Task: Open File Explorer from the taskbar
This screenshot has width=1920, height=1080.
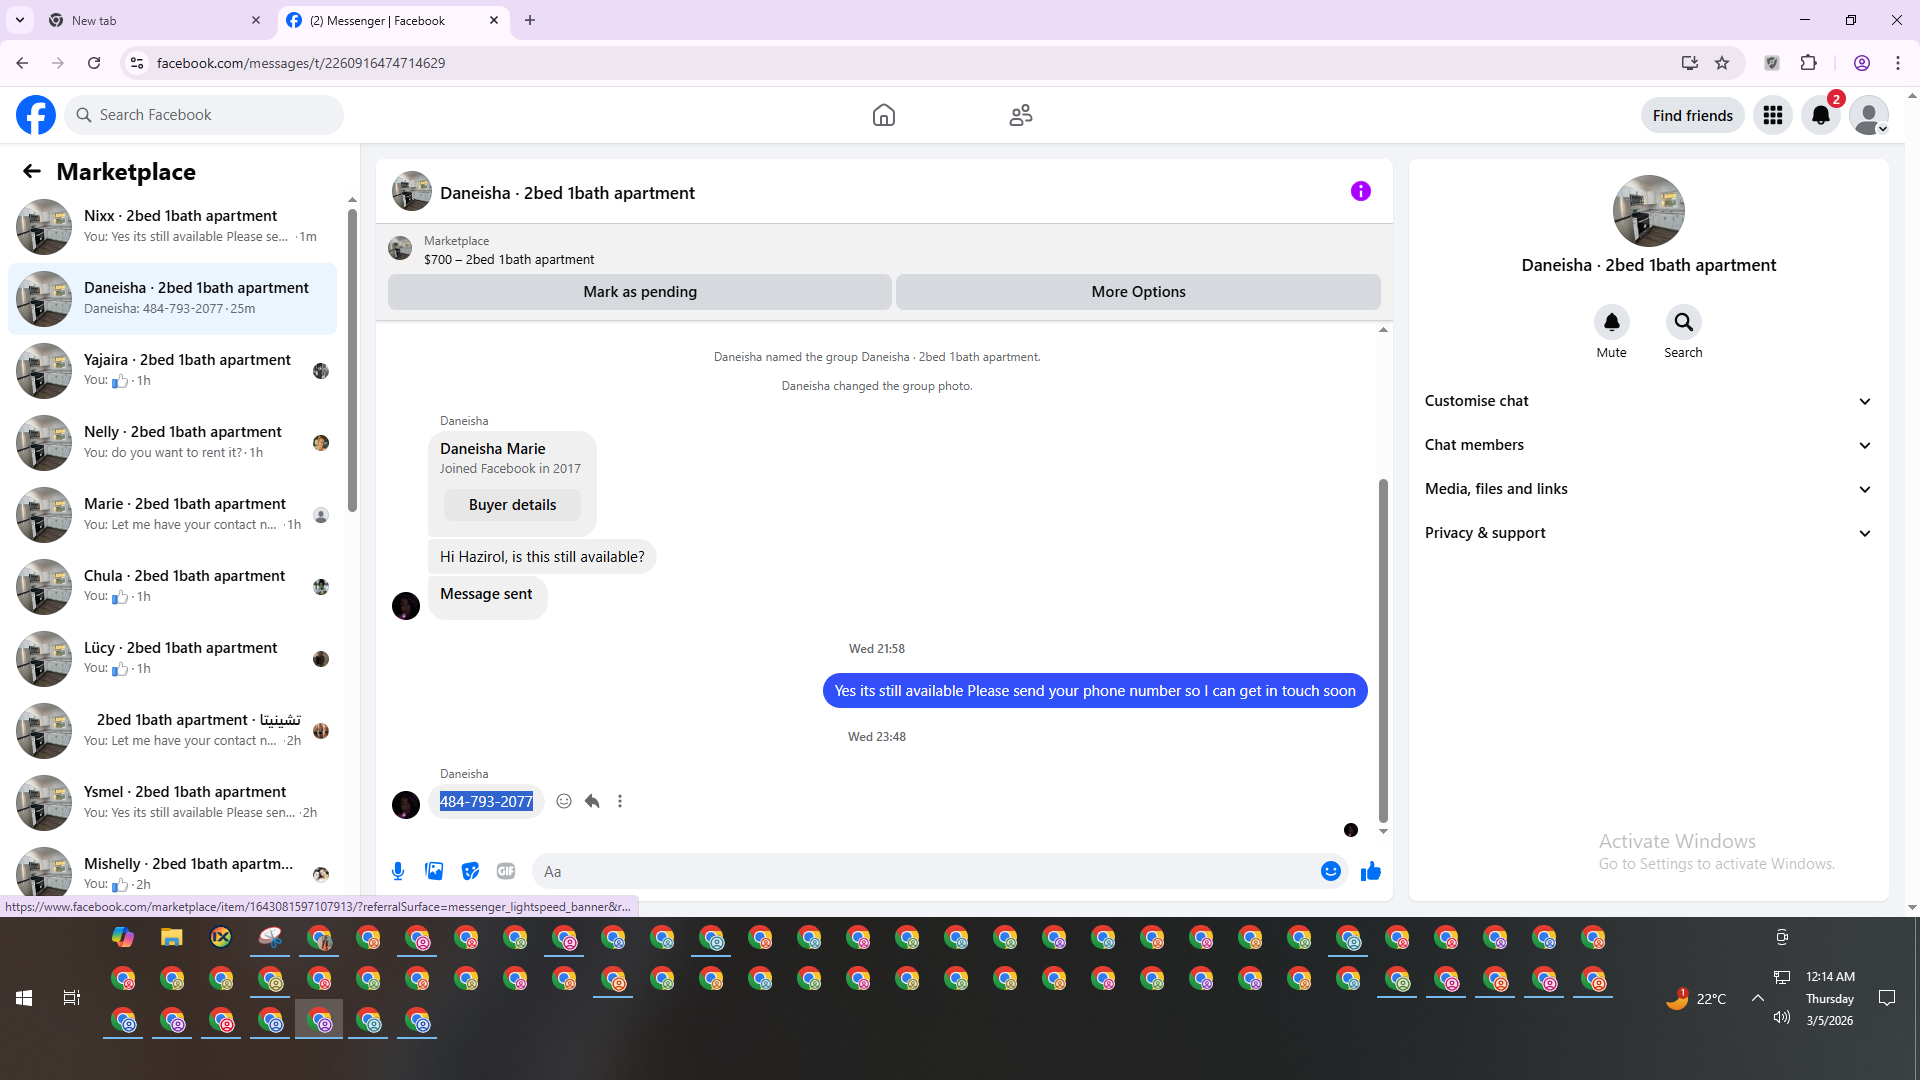Action: coord(172,937)
